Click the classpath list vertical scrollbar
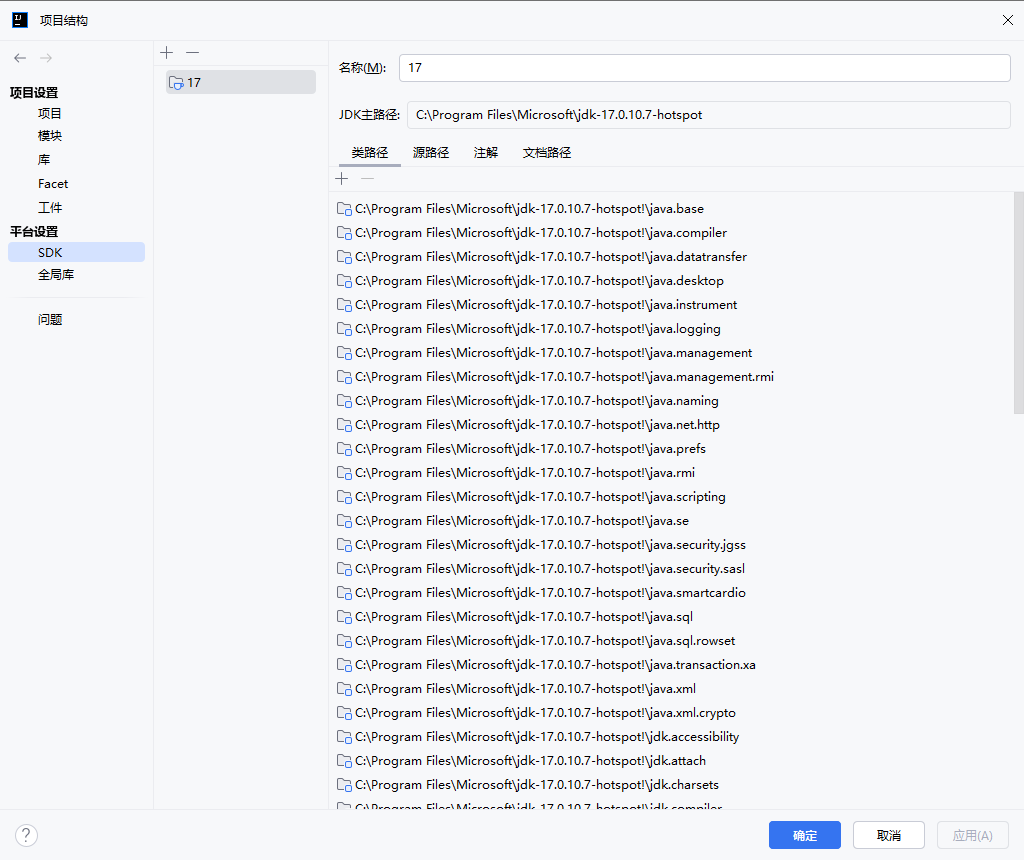 (1019, 303)
